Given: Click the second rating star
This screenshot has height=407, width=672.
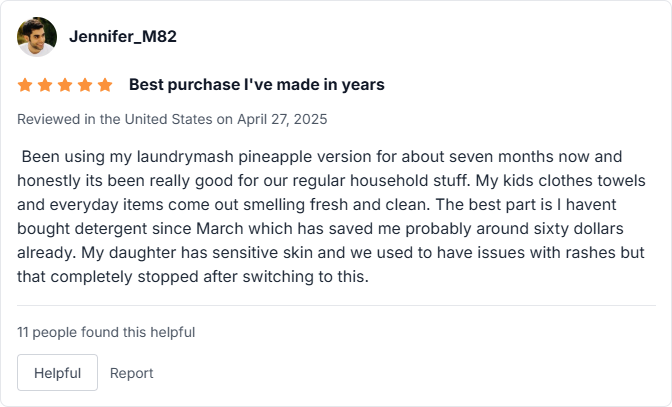Looking at the screenshot, I should point(45,85).
